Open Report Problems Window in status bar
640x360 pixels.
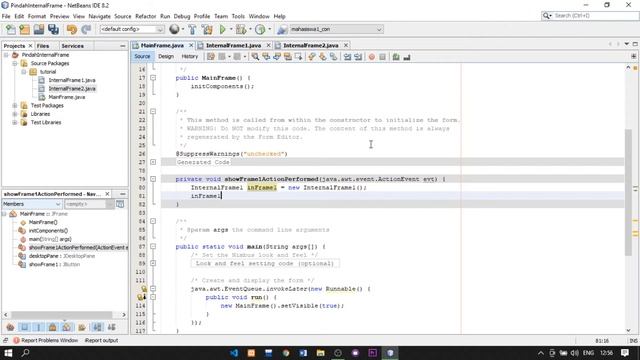click(x=45, y=340)
